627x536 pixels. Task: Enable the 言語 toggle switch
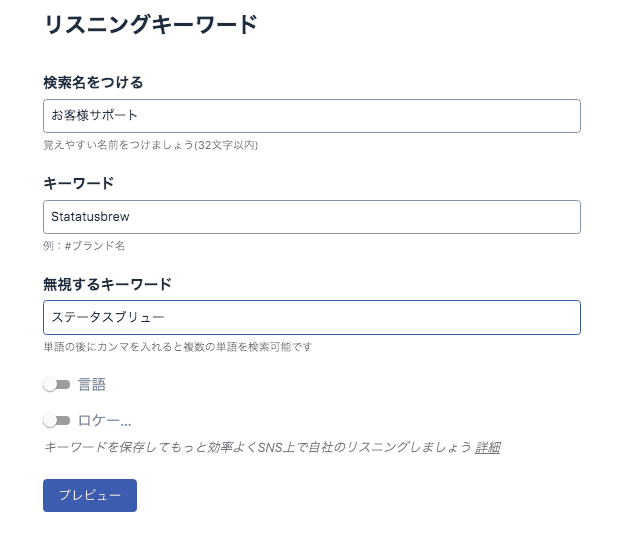click(57, 385)
